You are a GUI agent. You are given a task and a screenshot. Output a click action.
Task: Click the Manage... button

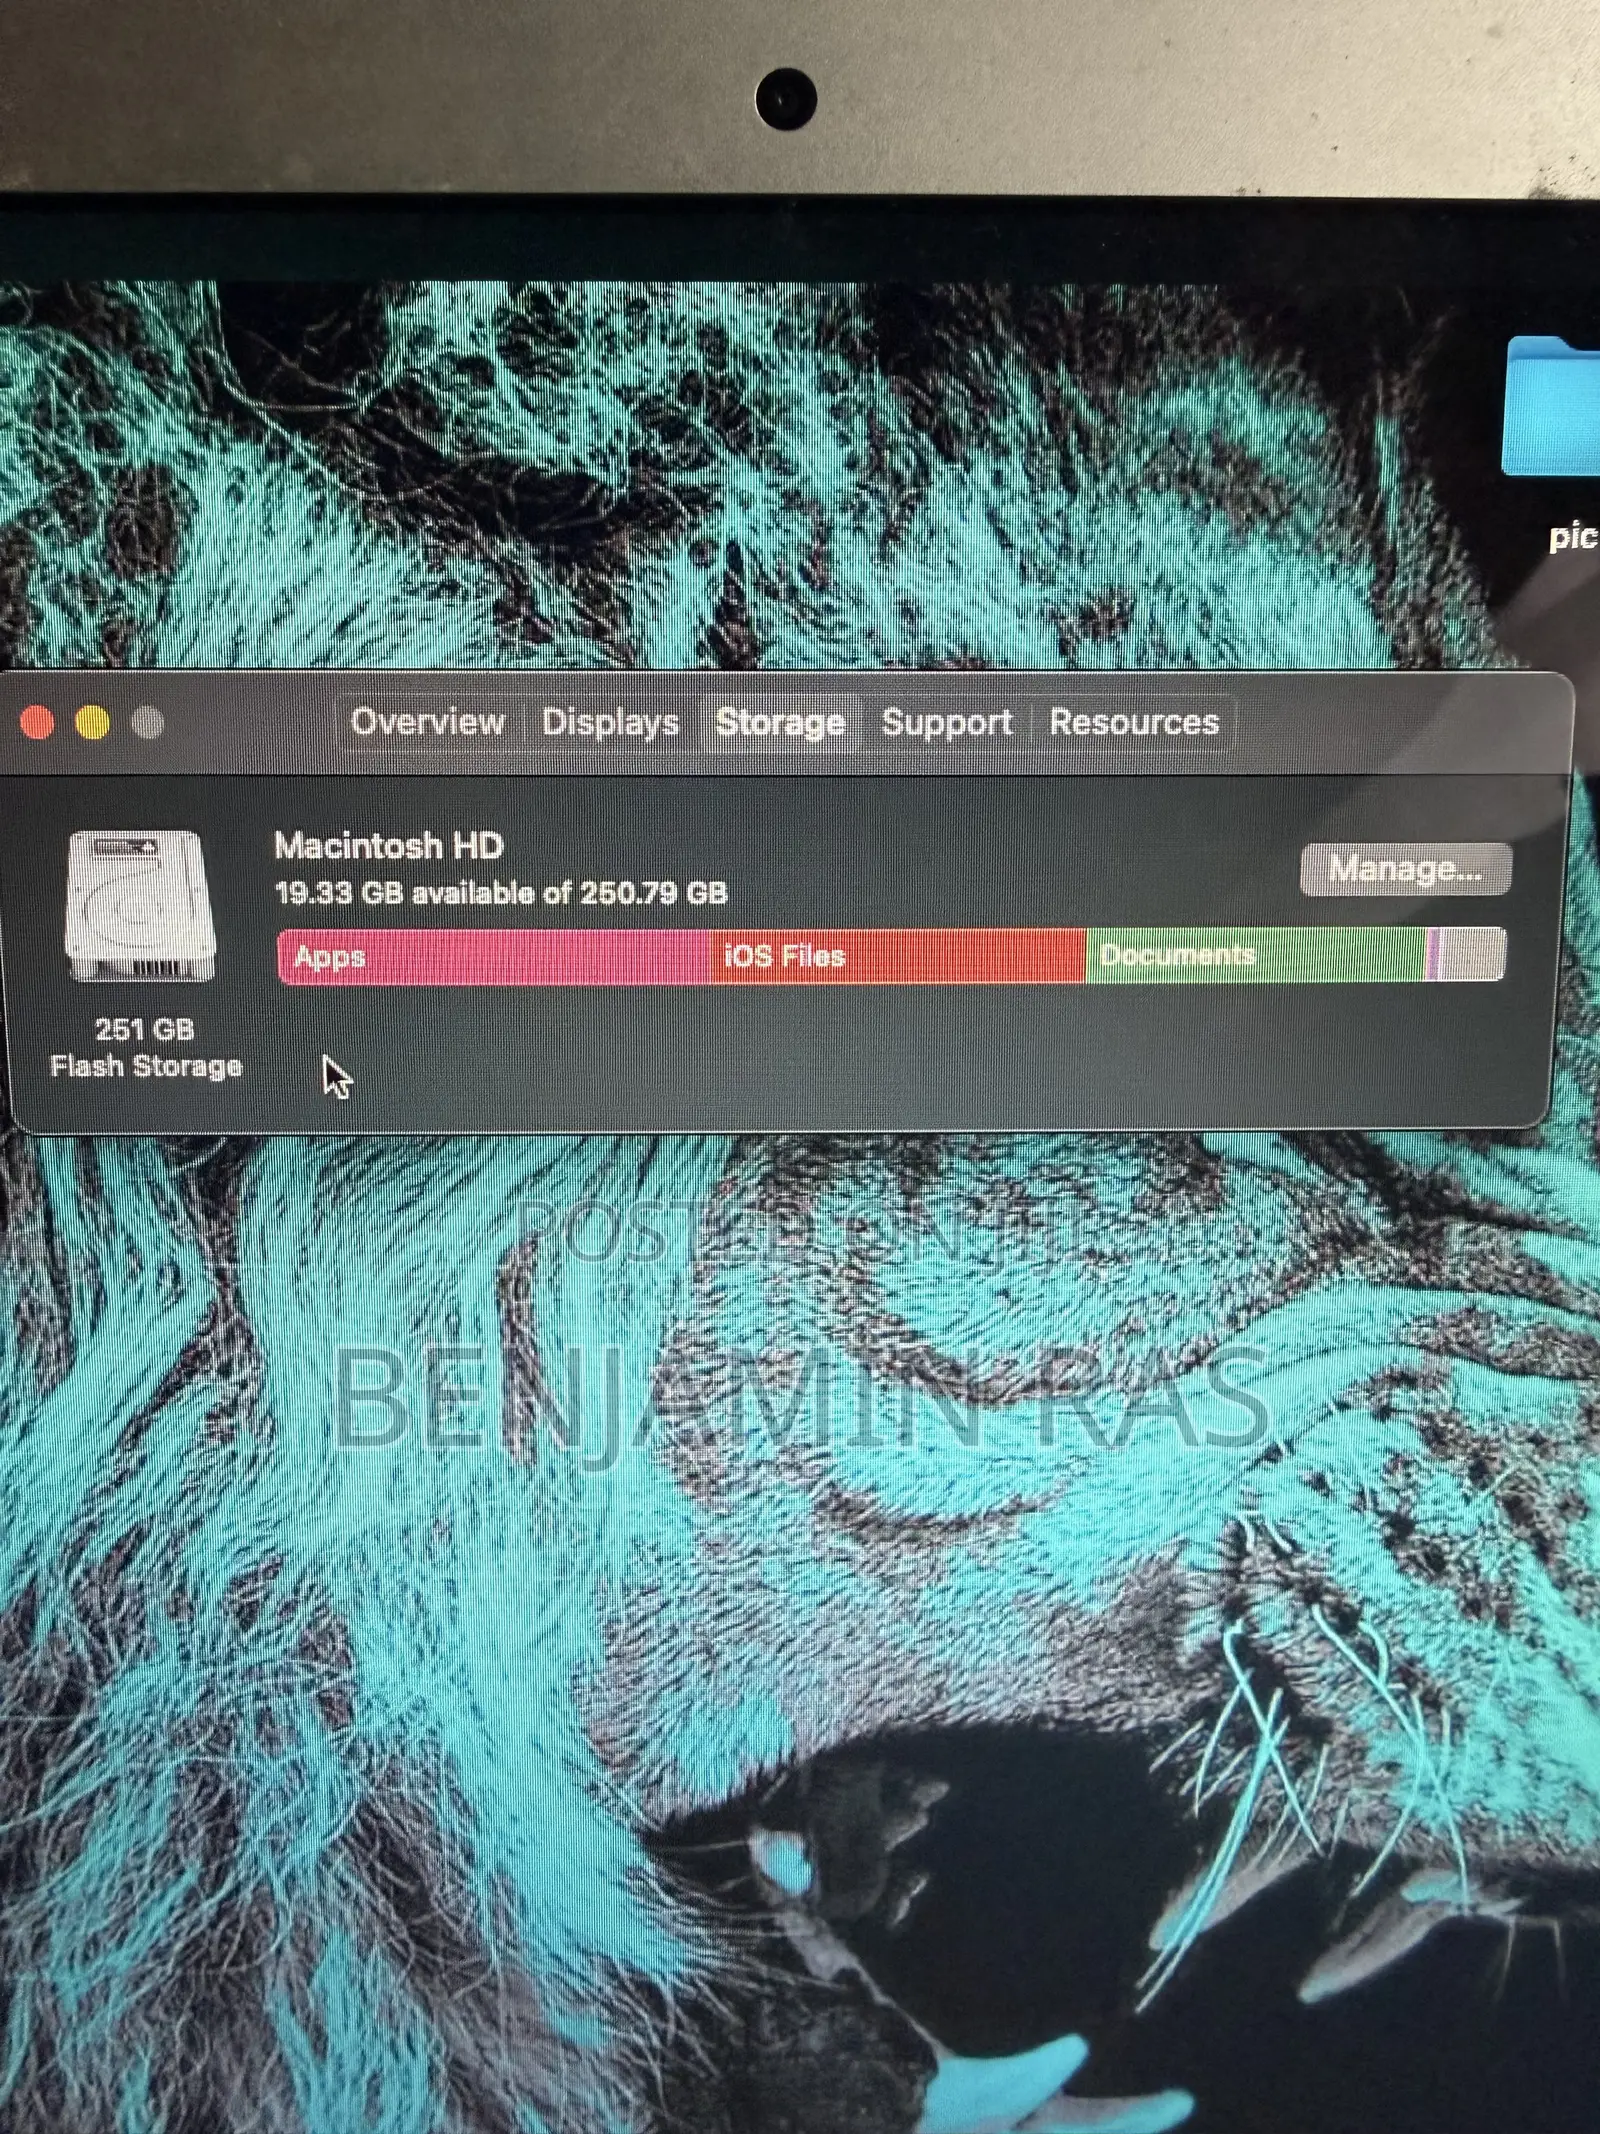point(1405,869)
